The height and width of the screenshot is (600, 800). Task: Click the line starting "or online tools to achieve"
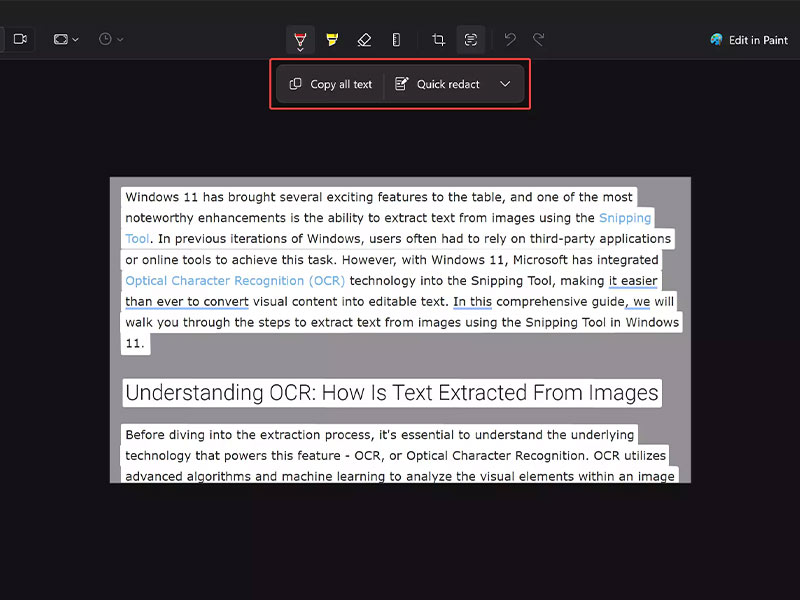(392, 260)
